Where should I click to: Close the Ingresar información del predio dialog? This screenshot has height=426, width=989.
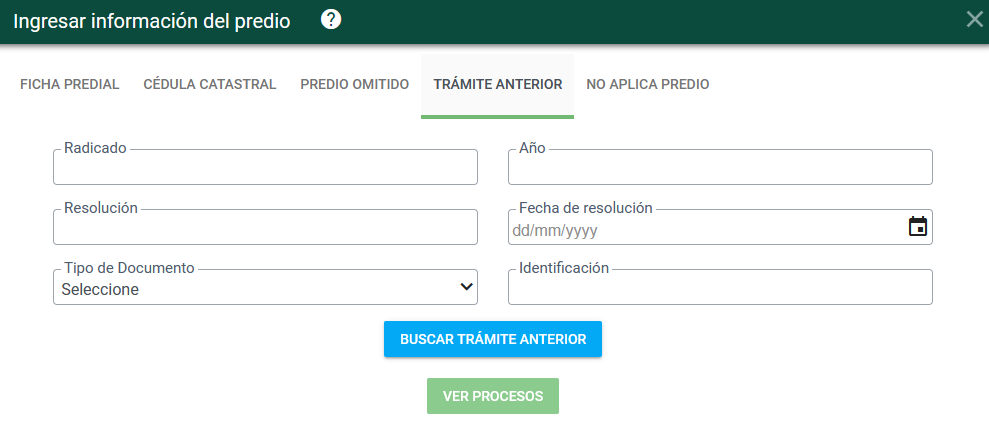(974, 19)
